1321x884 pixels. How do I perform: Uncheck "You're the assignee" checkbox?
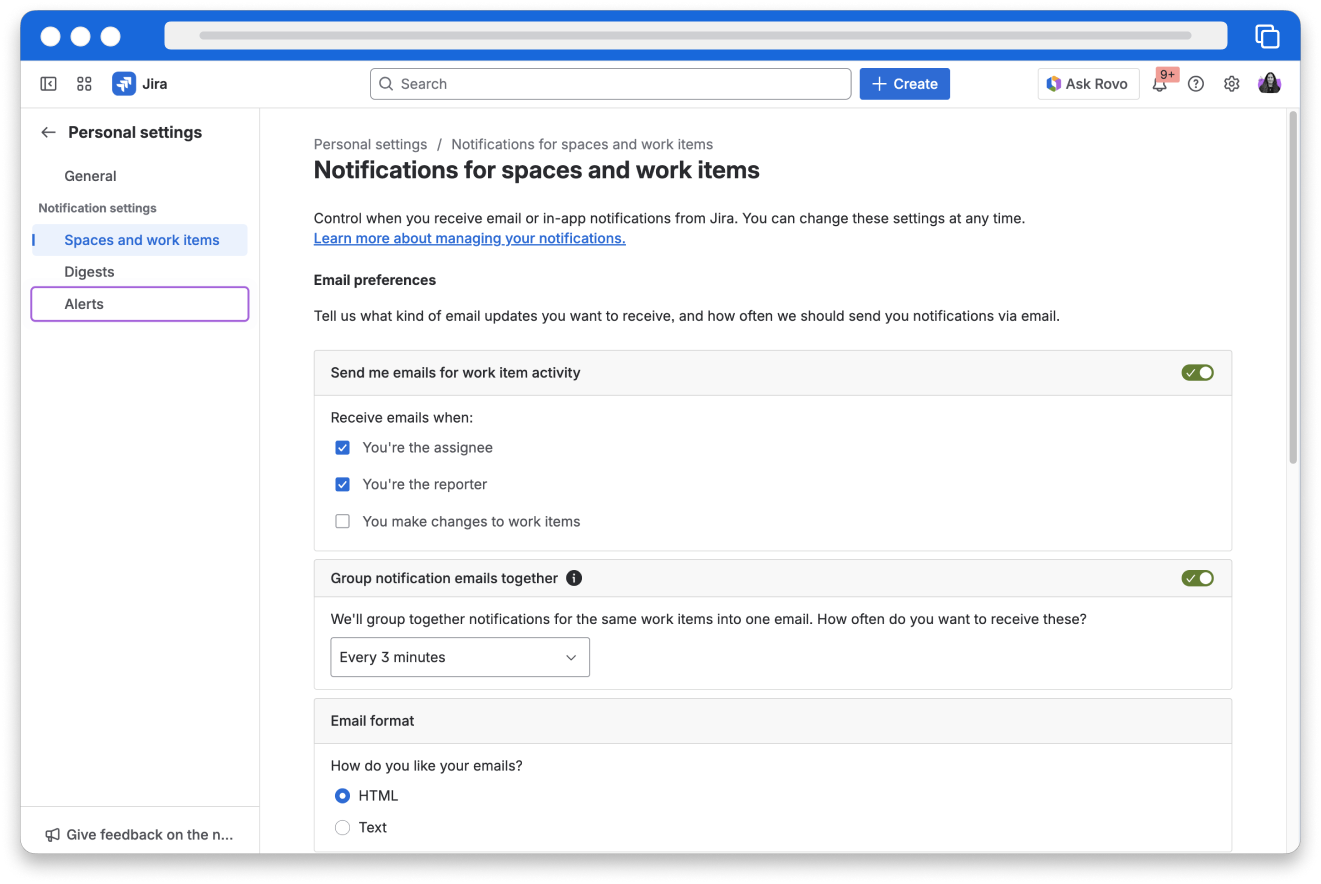coord(343,448)
